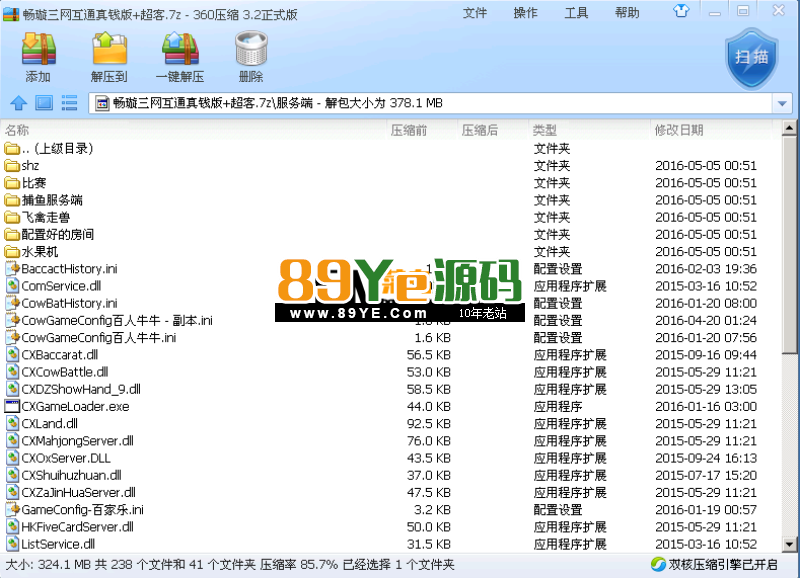
Task: Open the 工具 menu
Action: tap(576, 13)
